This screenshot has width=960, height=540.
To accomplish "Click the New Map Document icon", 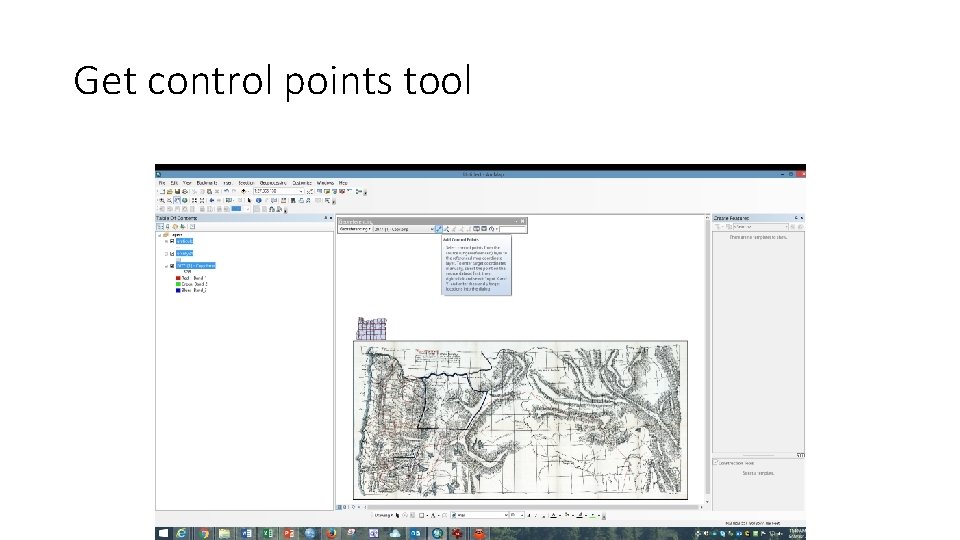I will pyautogui.click(x=162, y=192).
